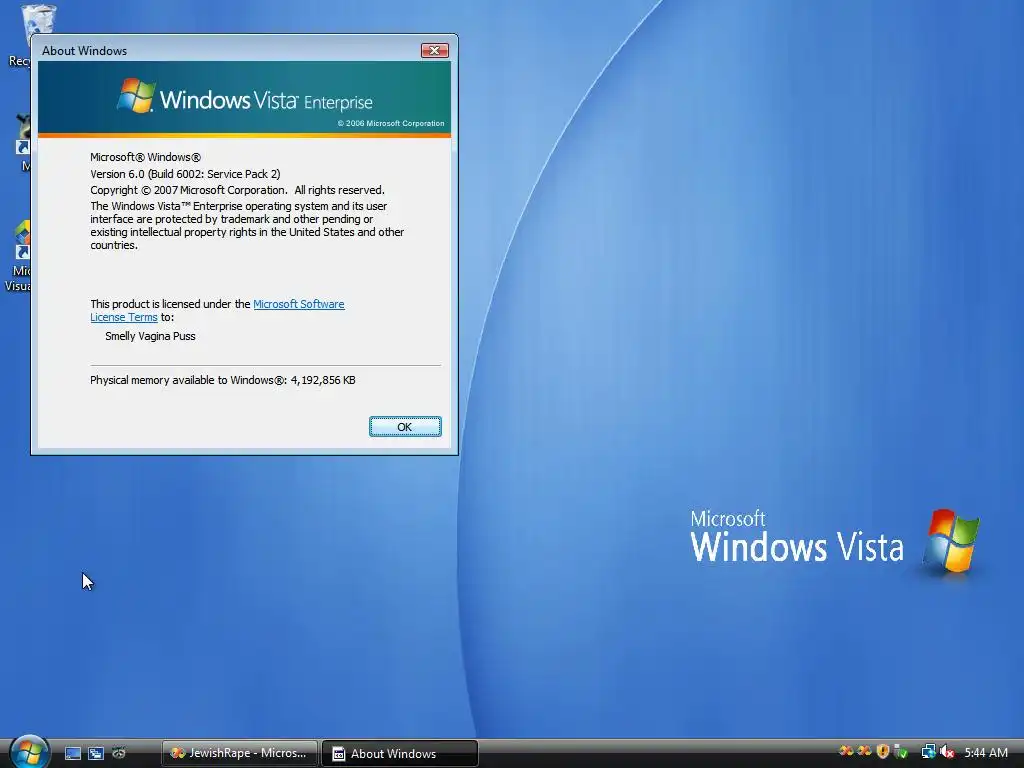This screenshot has height=768, width=1024.
Task: Click the text "Version 6.0 (Build 6002: Service Pack 2)"
Action: (185, 174)
